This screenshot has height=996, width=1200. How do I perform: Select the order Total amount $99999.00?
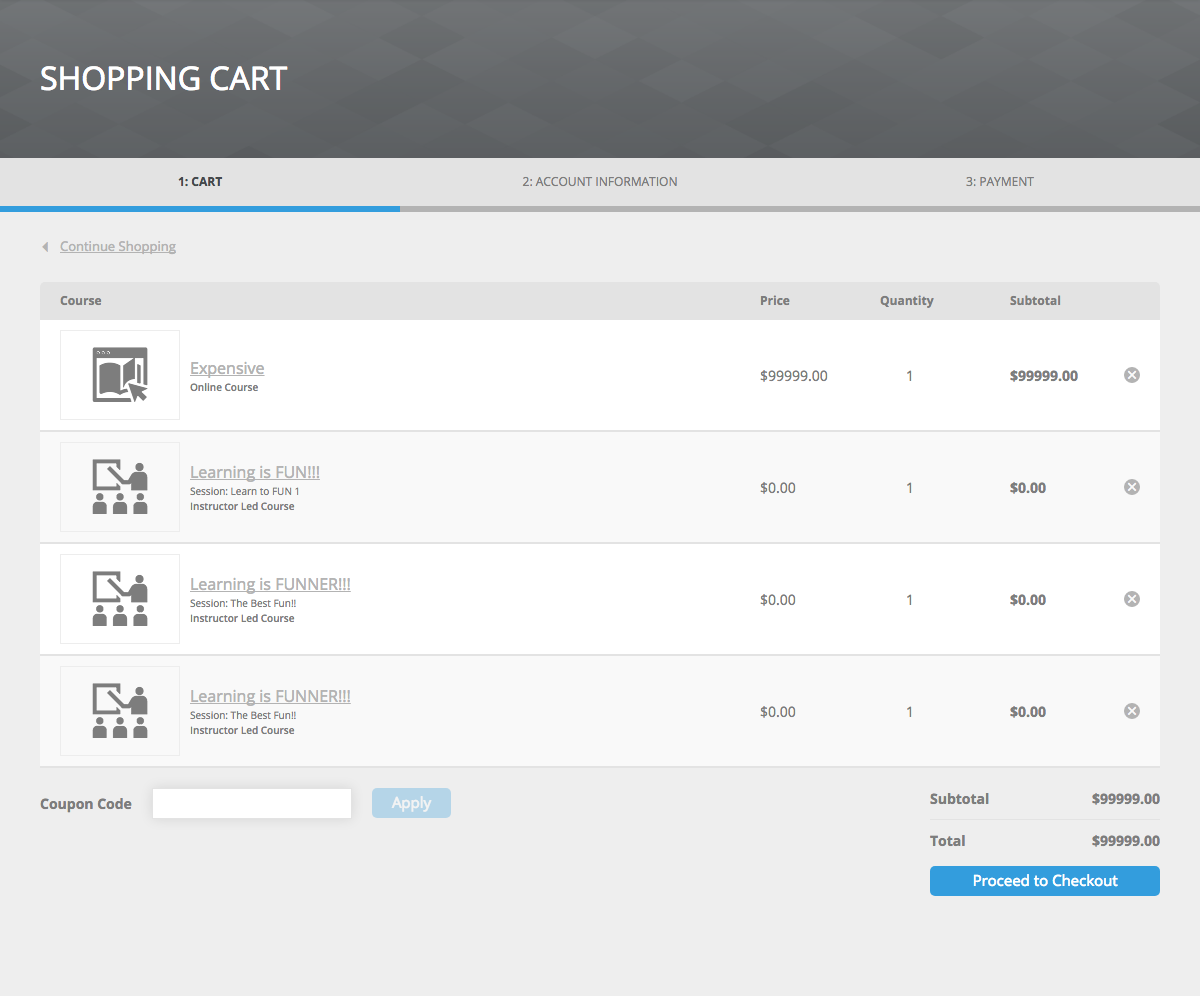pyautogui.click(x=1126, y=841)
